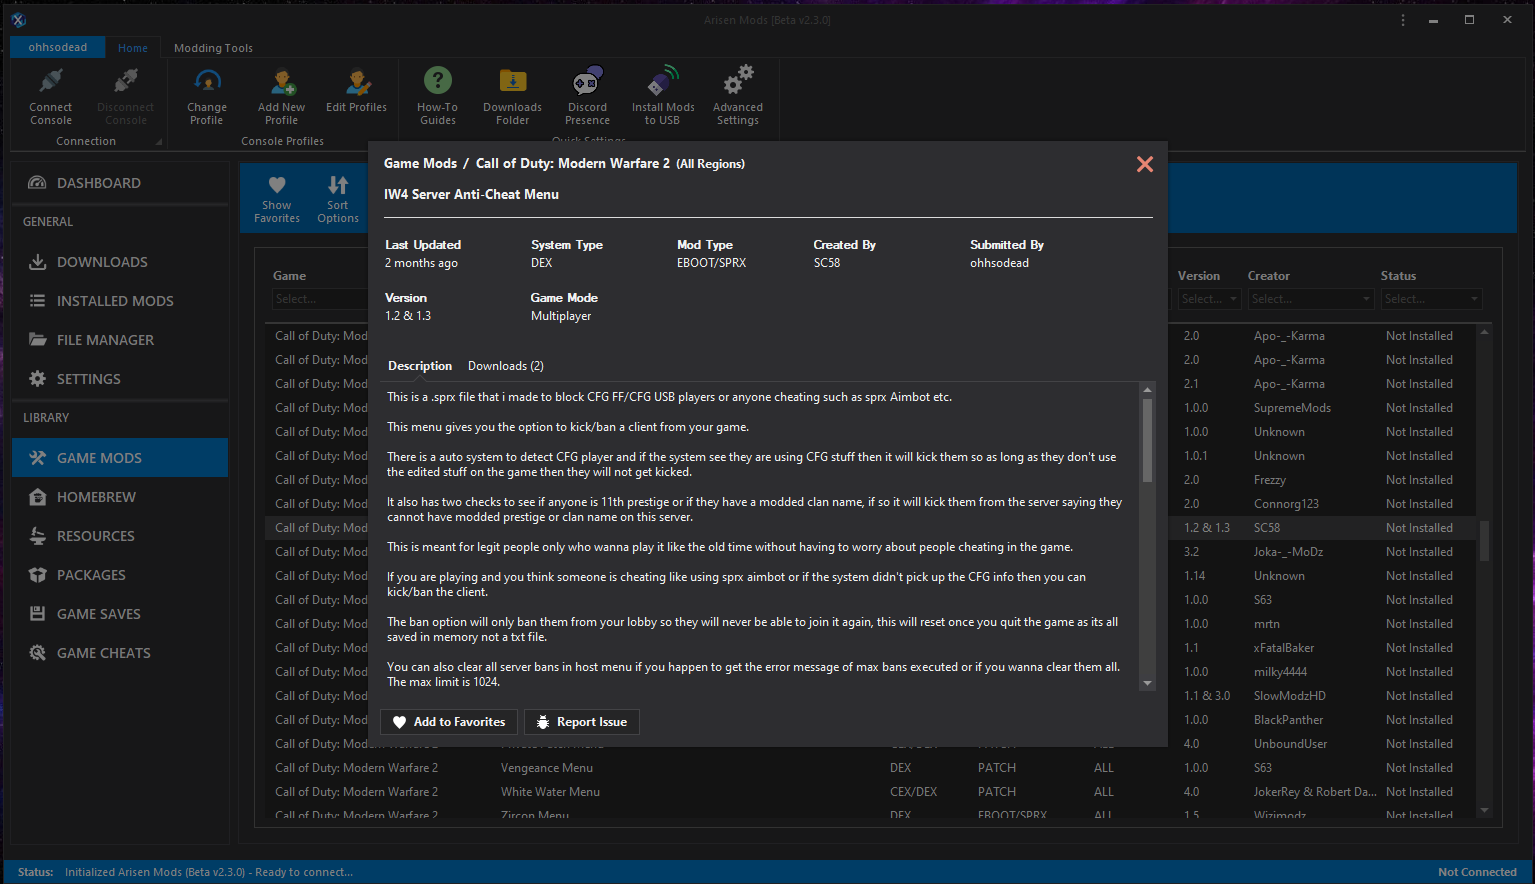The width and height of the screenshot is (1535, 884).
Task: Click the xFatalBaker creator cell
Action: [1284, 648]
